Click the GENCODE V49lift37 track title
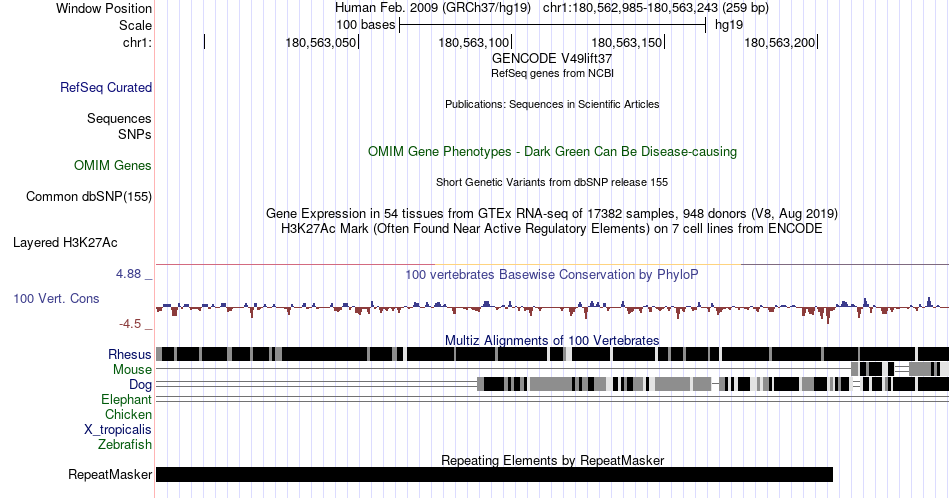 point(552,58)
